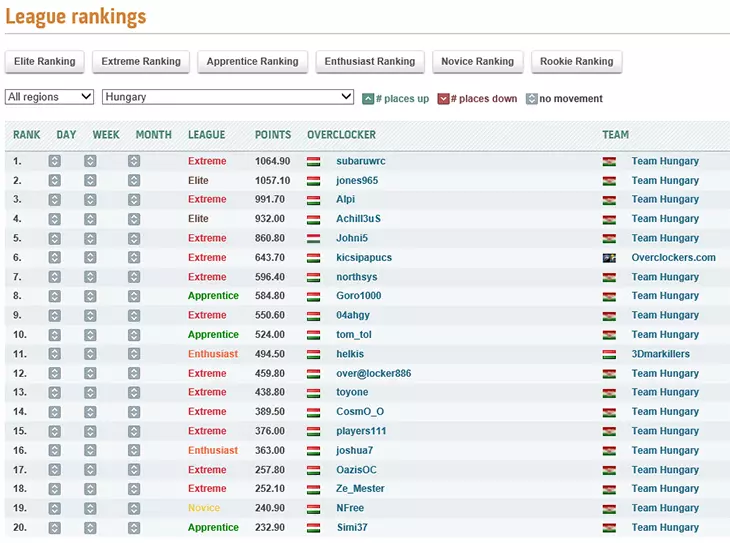The image size is (730, 543).
Task: Show the Novice Ranking
Action: coord(478,61)
